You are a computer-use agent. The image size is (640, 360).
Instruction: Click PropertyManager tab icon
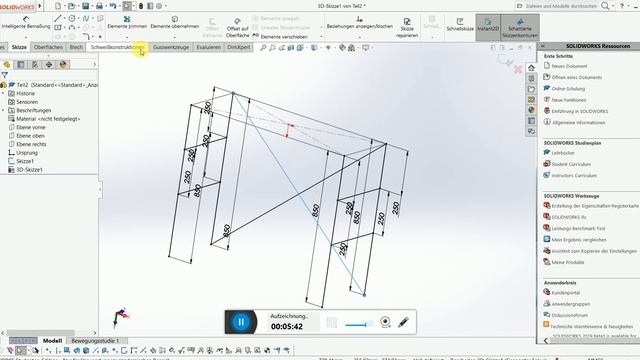click(21, 64)
